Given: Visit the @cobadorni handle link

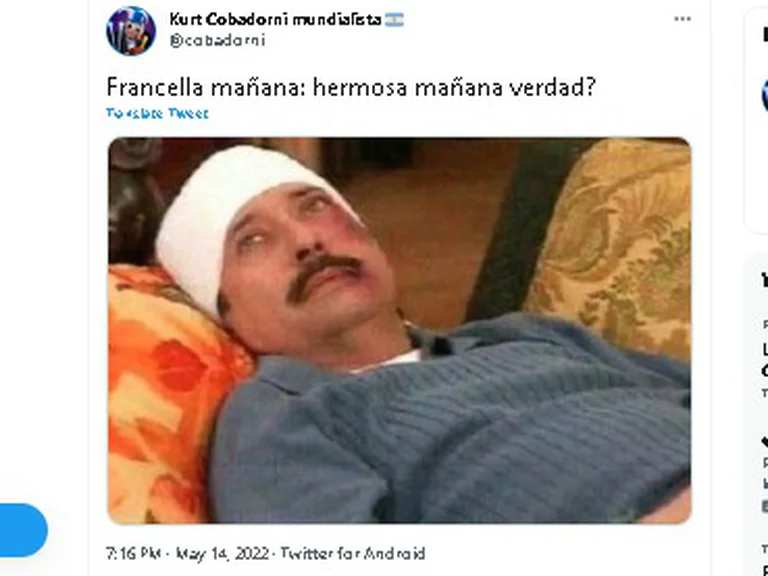Looking at the screenshot, I should (x=217, y=40).
